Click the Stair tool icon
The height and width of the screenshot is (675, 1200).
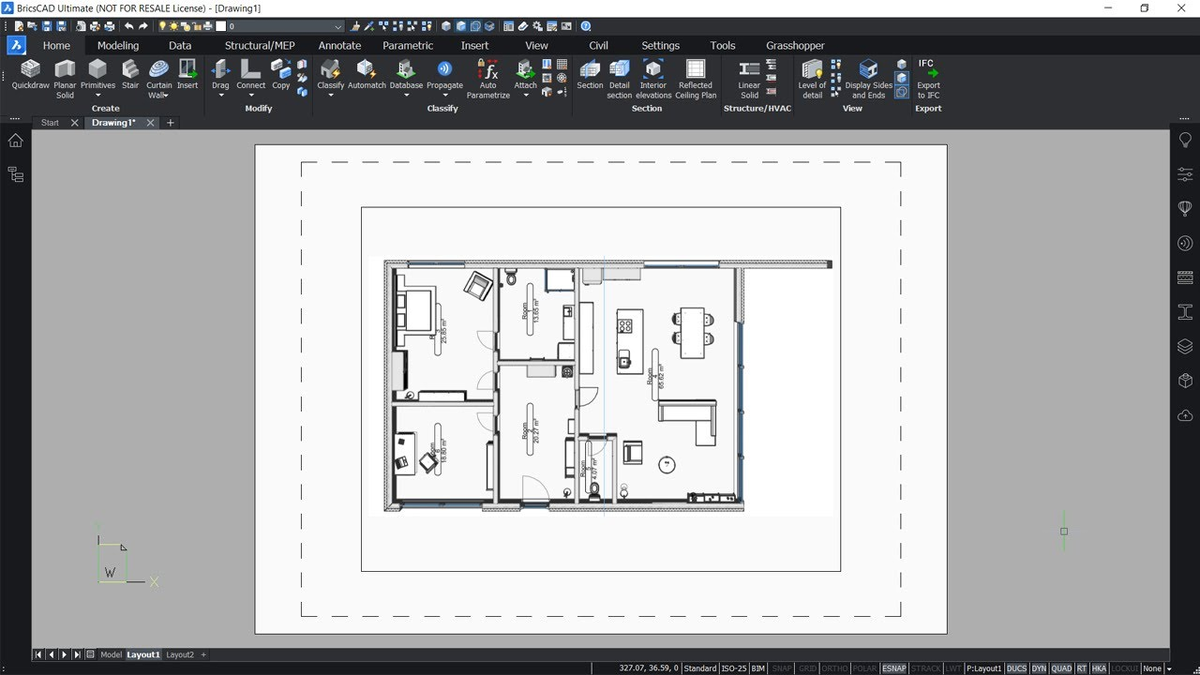(x=130, y=76)
